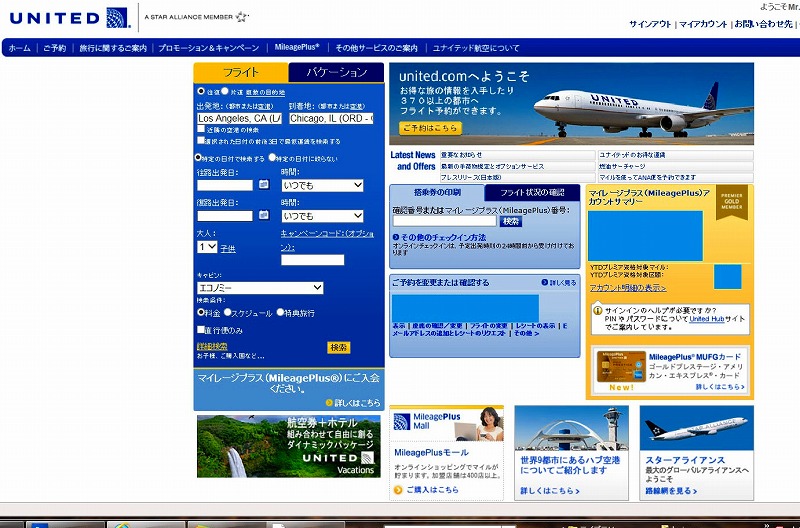The width and height of the screenshot is (800, 528).
Task: Click blue 検索 button beside confirmation number
Action: tap(510, 221)
